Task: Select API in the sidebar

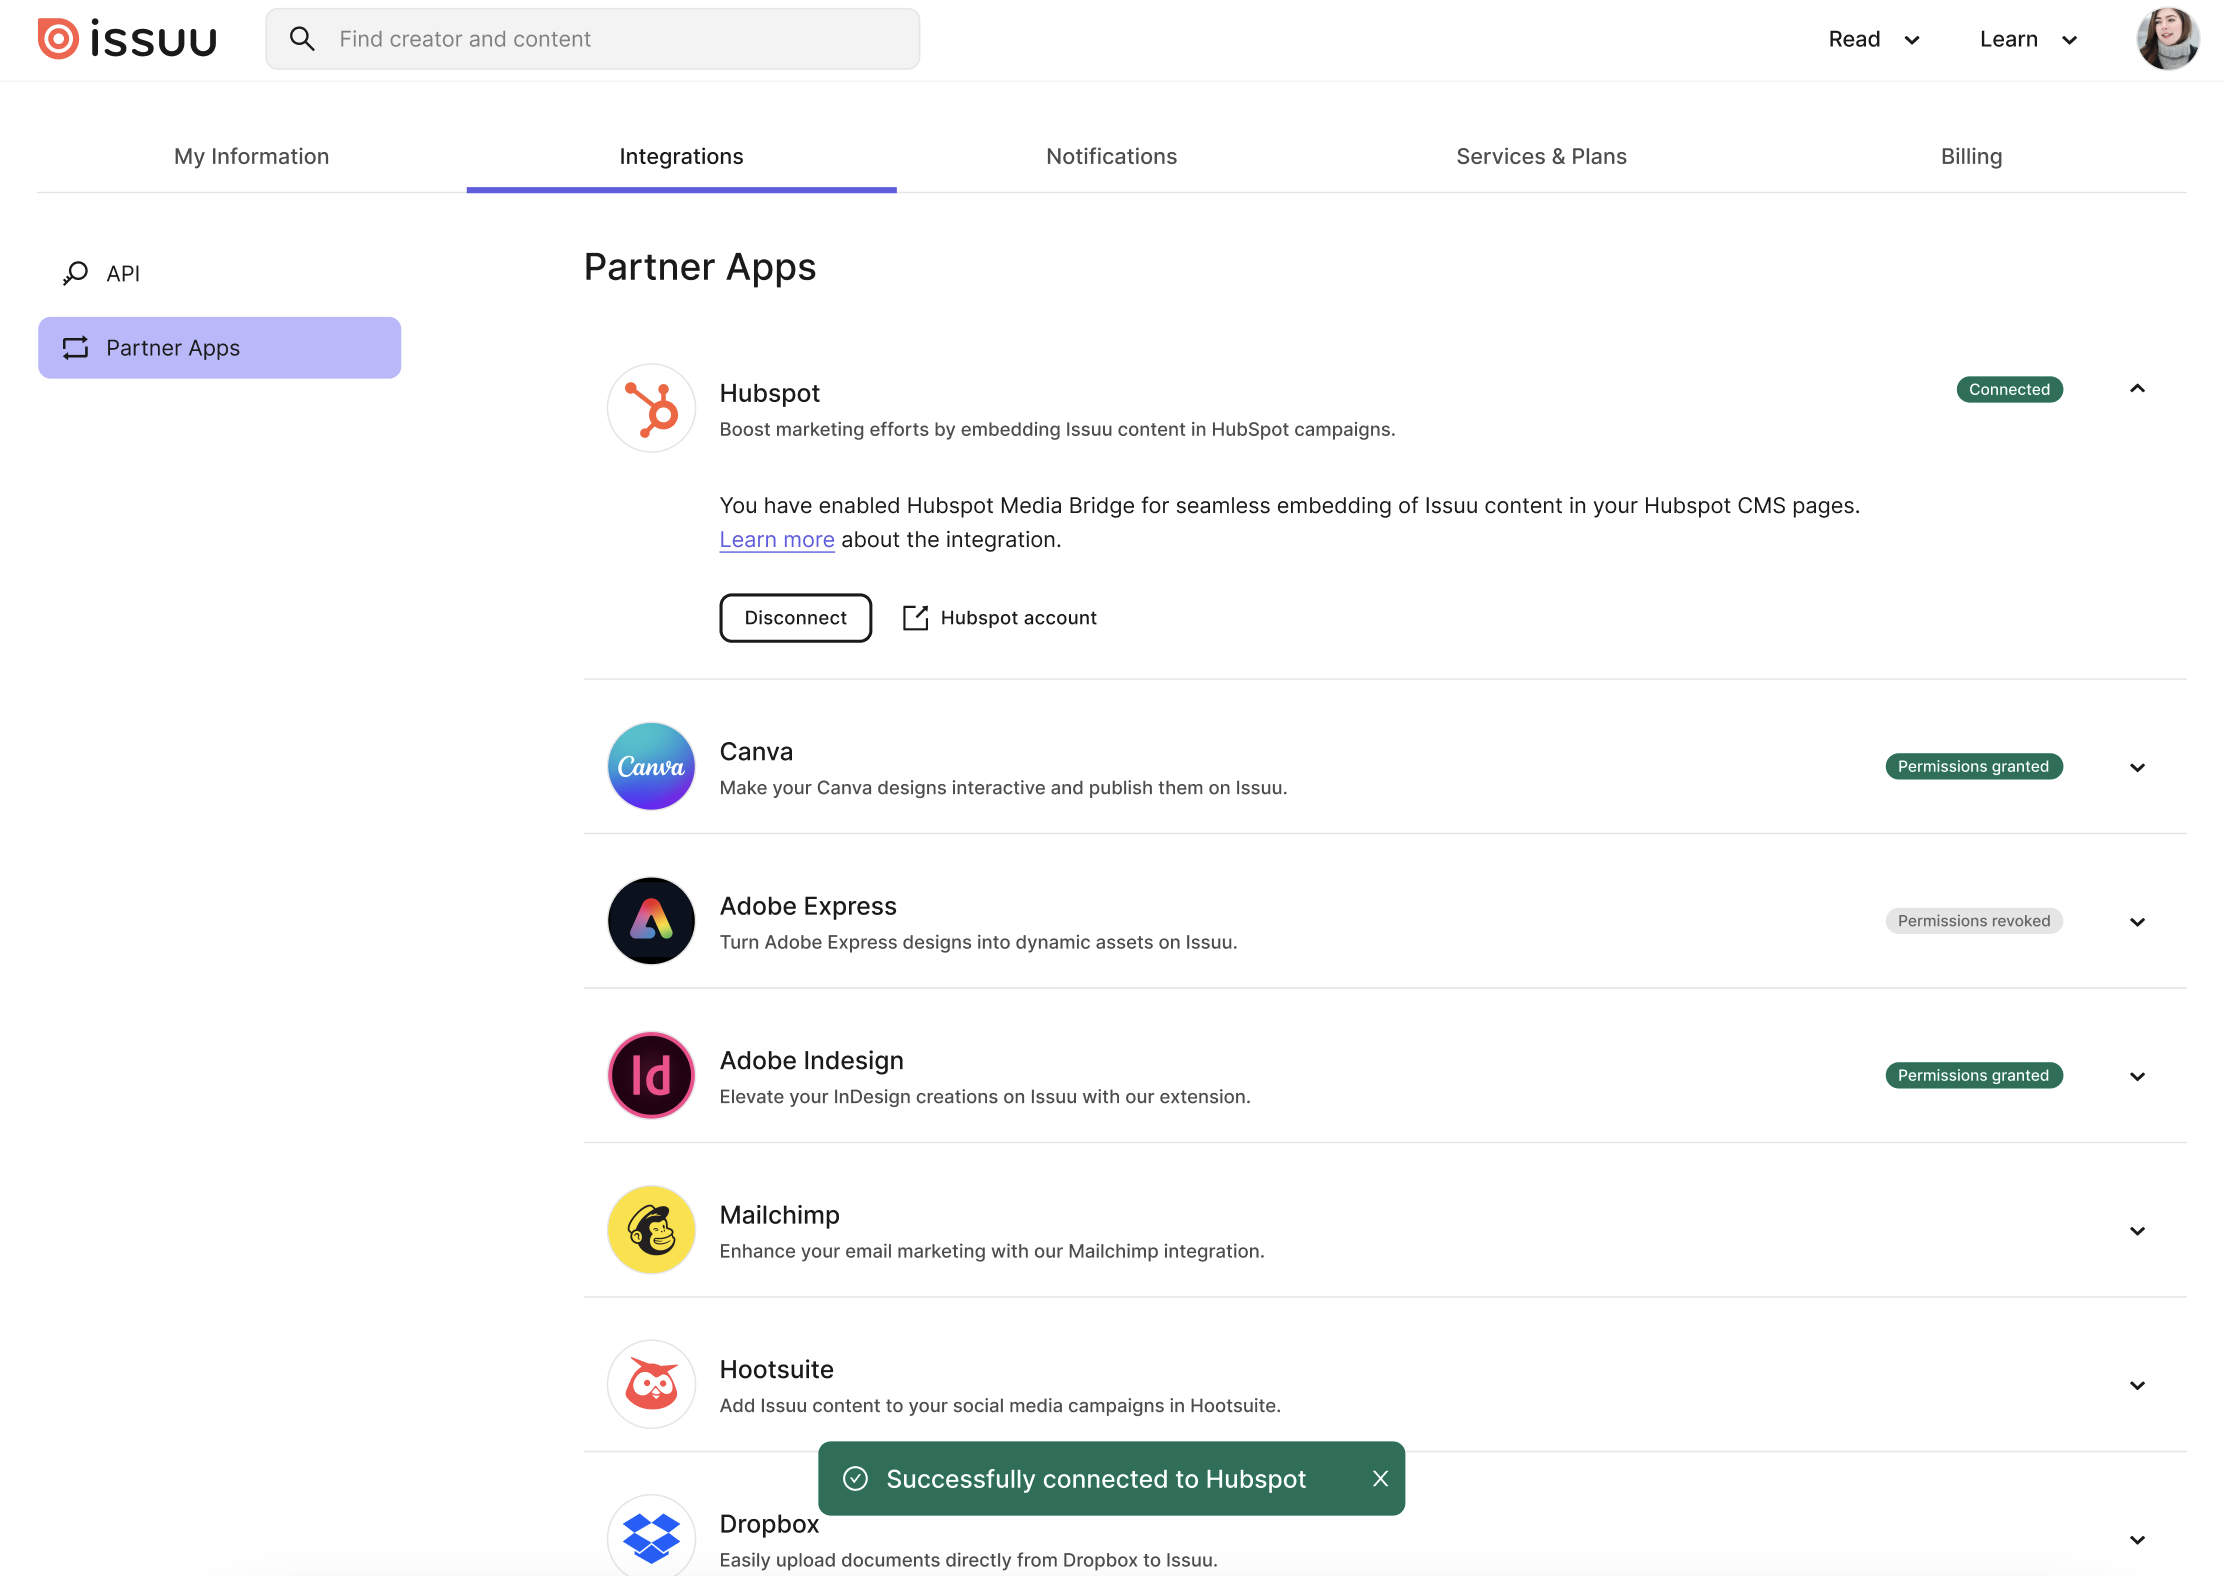Action: pos(219,273)
